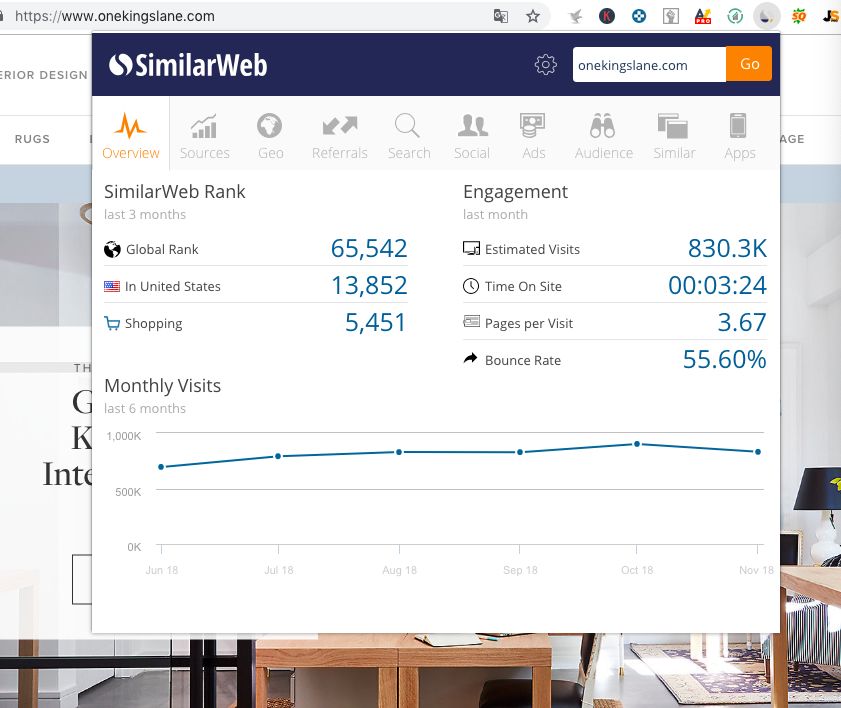
Task: Open the Search tab
Action: tap(409, 137)
